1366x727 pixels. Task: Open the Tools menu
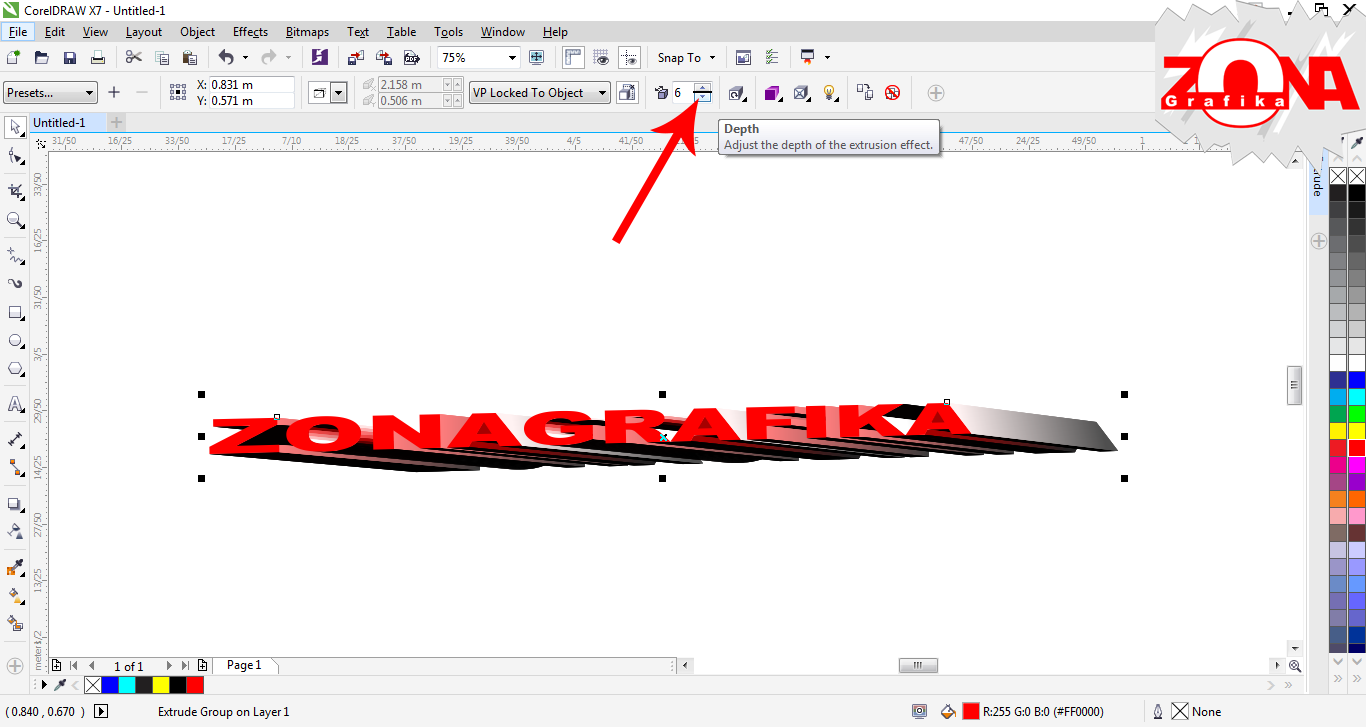(x=449, y=32)
